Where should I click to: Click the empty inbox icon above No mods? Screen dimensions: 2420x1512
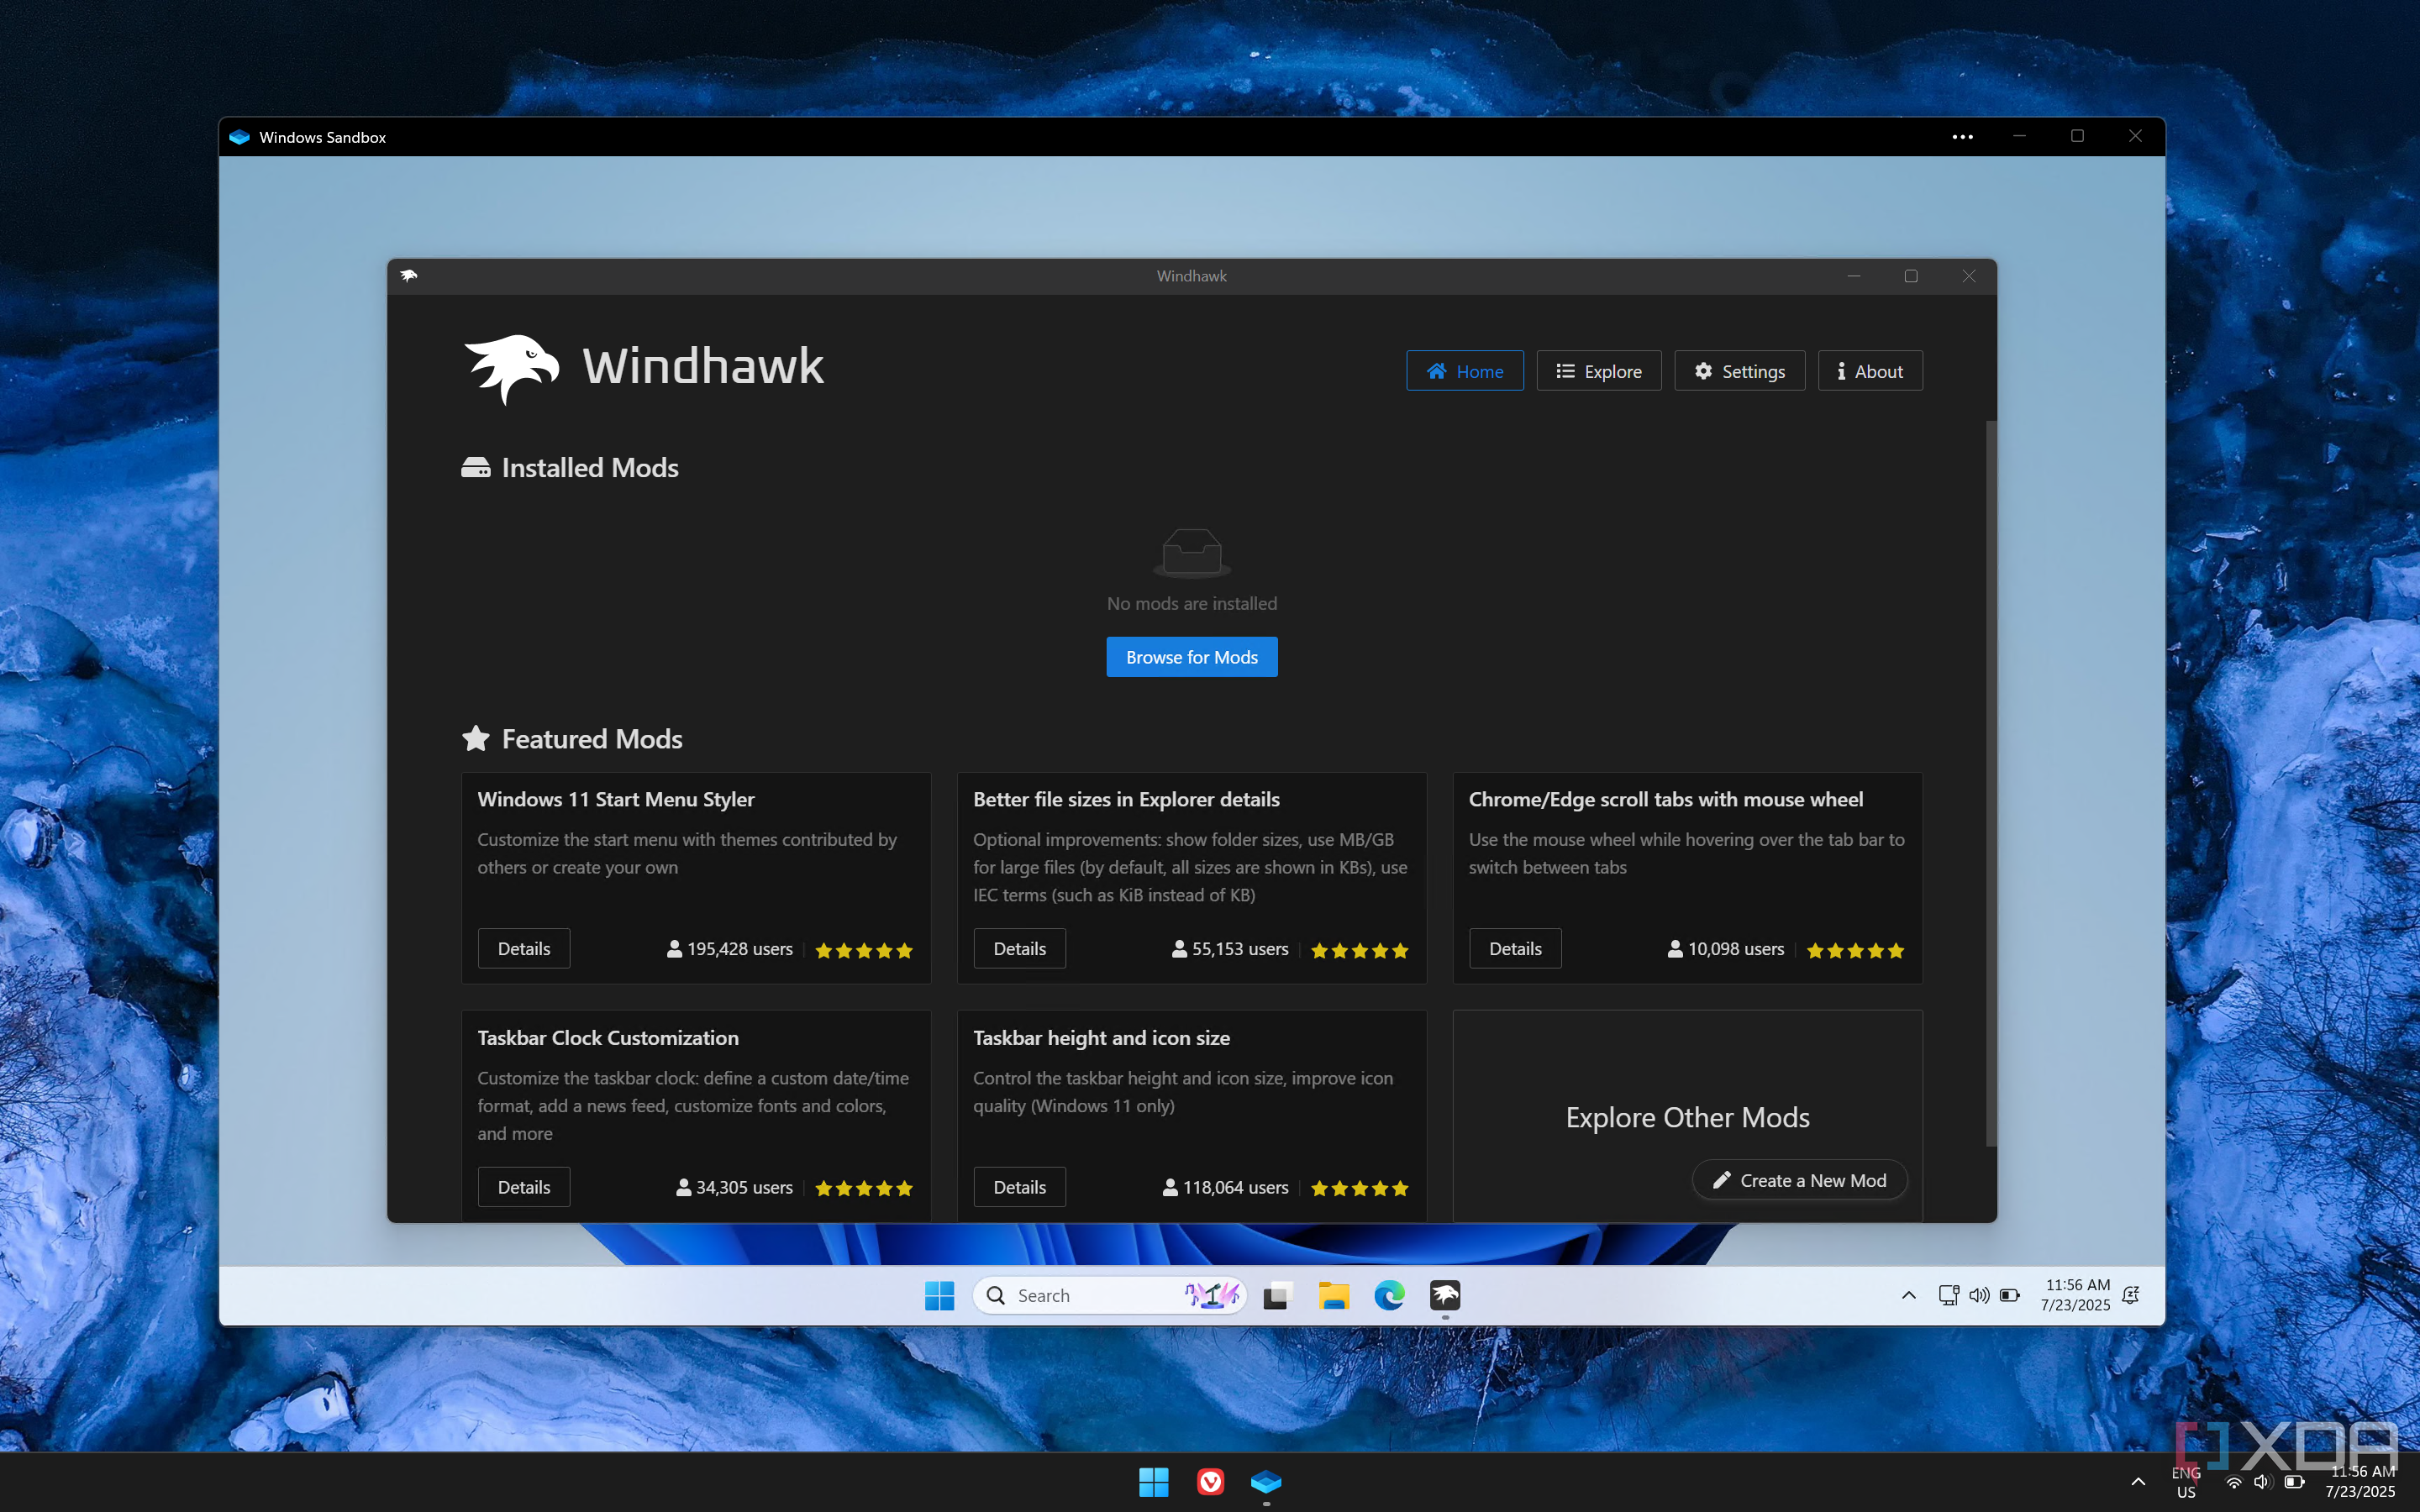(1192, 553)
